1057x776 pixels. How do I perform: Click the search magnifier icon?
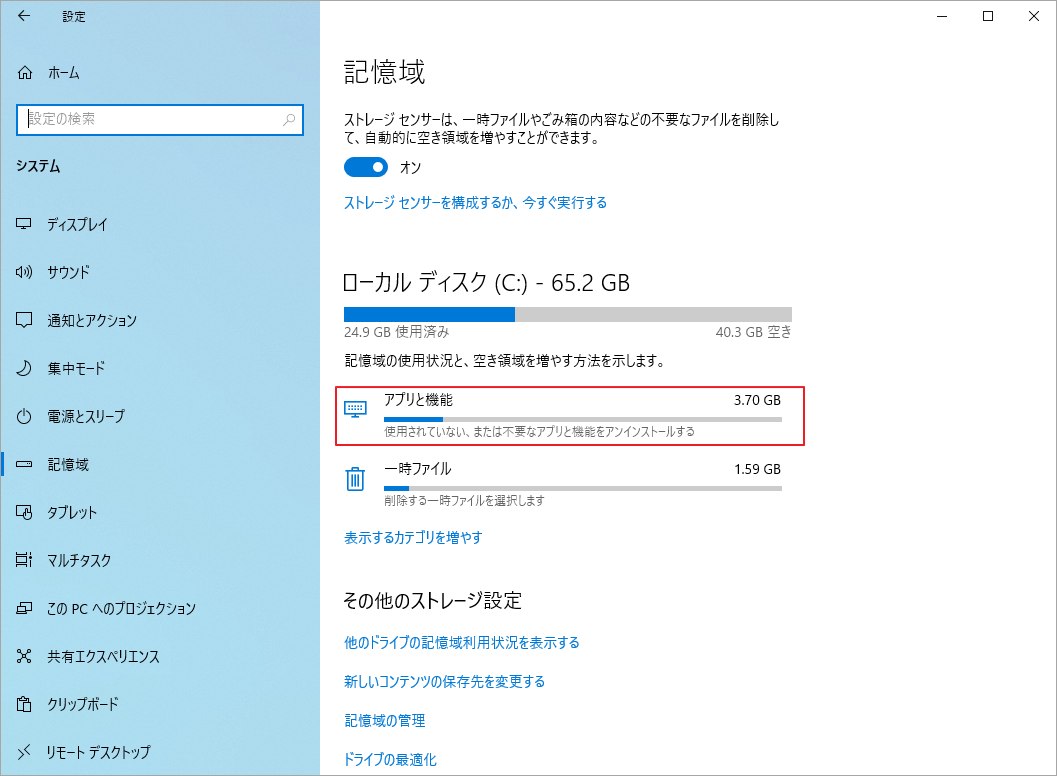pyautogui.click(x=290, y=119)
